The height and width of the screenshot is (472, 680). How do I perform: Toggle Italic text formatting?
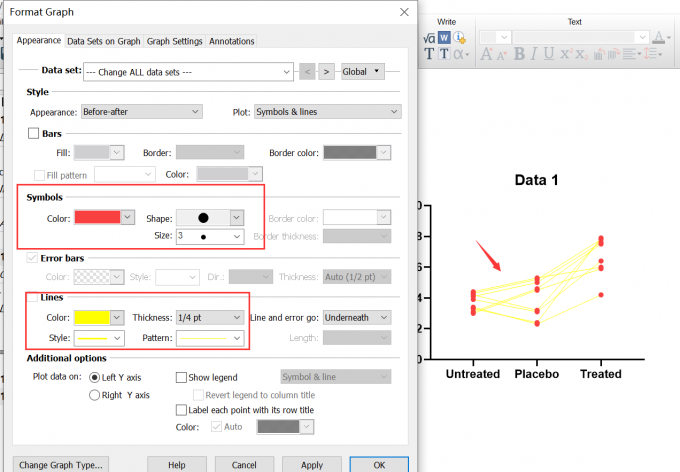[x=534, y=54]
